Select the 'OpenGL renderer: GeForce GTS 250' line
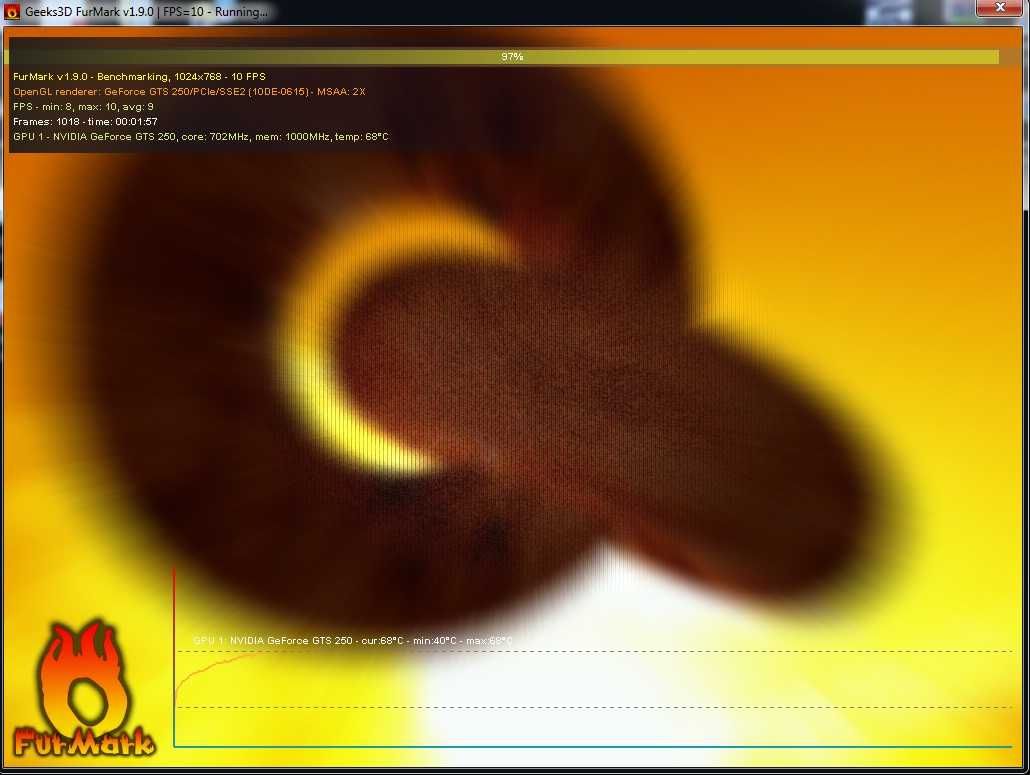 click(x=189, y=92)
